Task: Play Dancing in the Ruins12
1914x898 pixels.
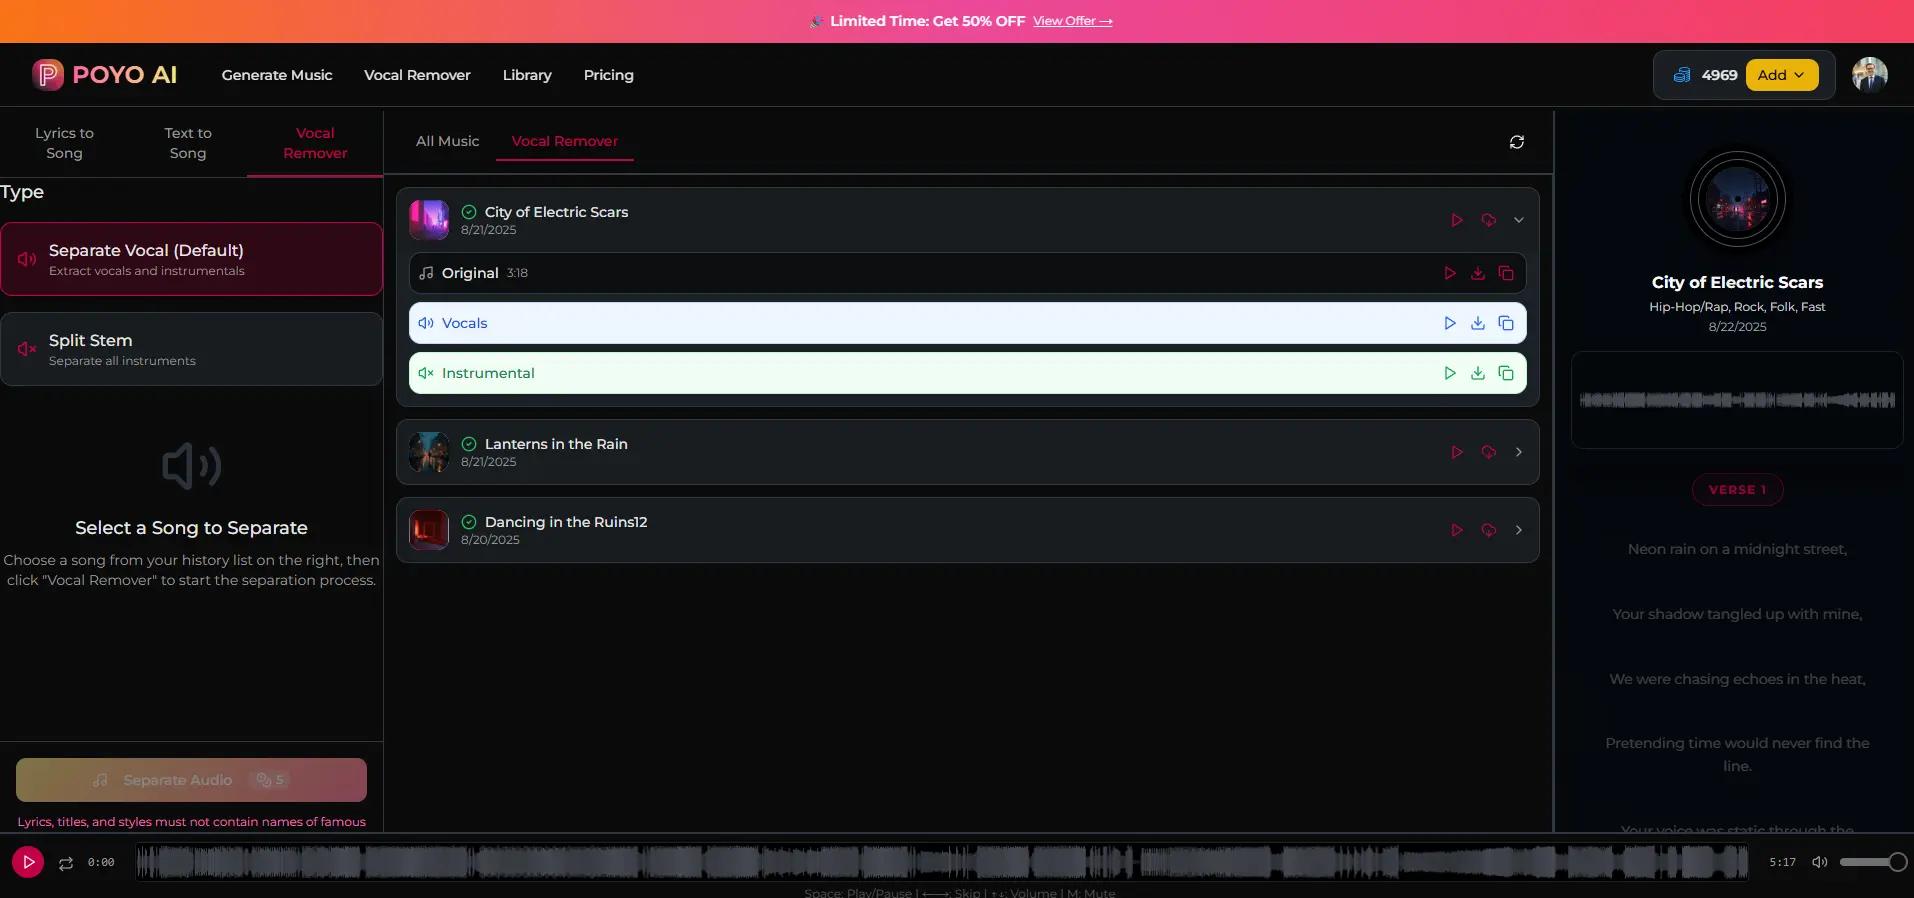Action: point(1457,530)
